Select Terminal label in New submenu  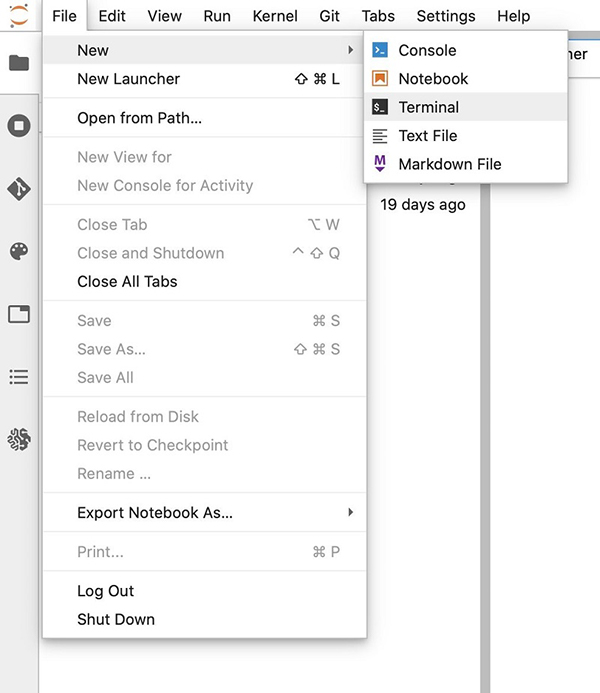tap(429, 107)
